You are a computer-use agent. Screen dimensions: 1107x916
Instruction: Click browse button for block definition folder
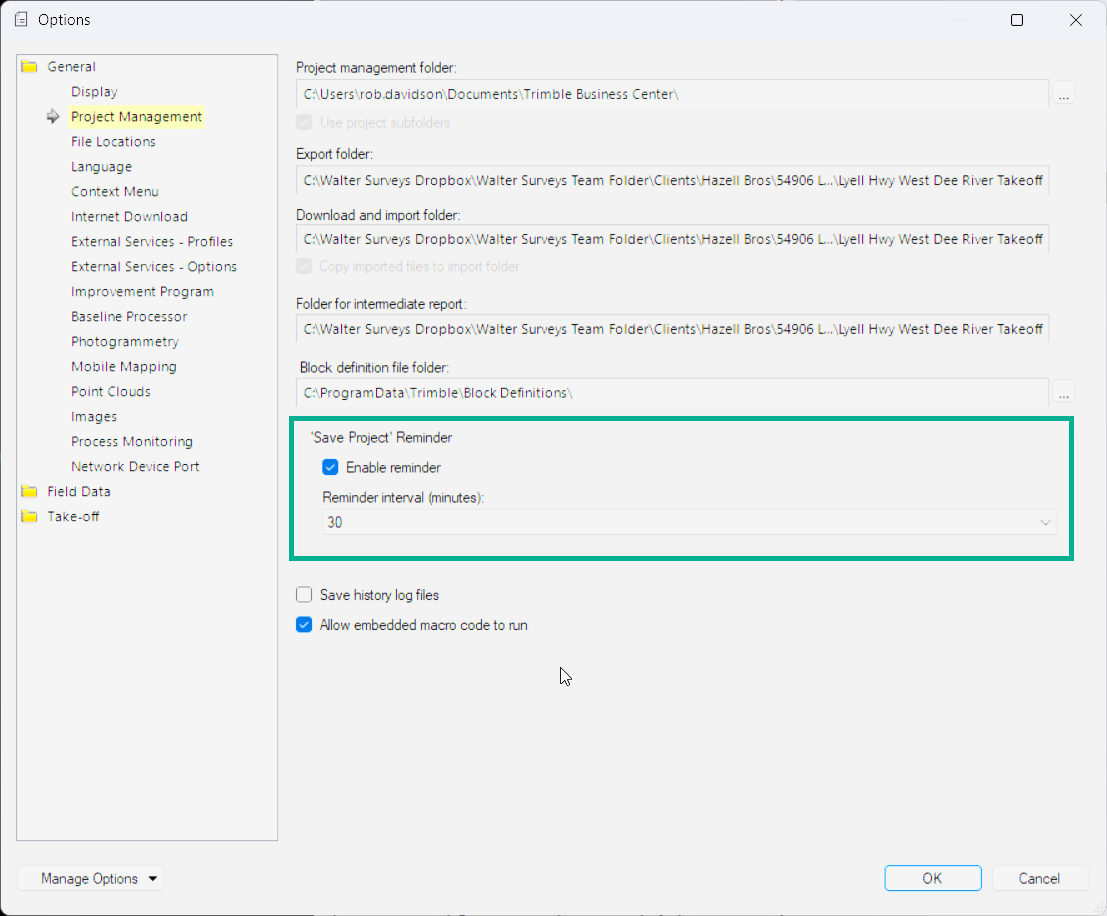pyautogui.click(x=1064, y=393)
